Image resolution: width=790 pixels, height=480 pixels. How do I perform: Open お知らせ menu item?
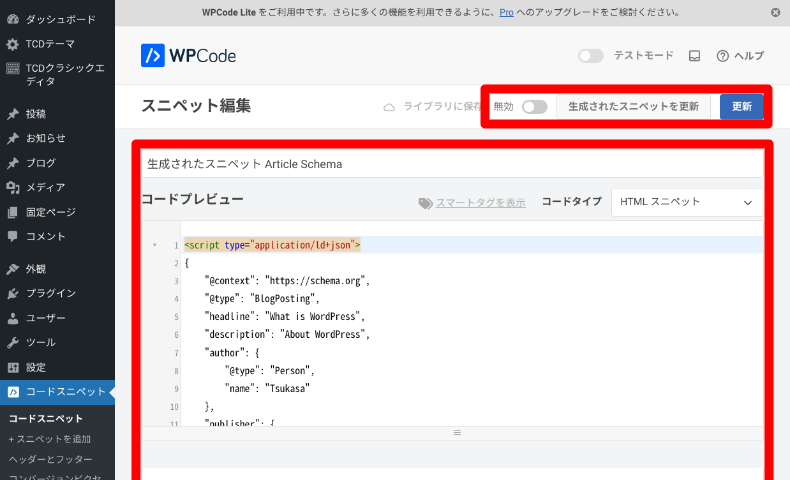[57, 138]
